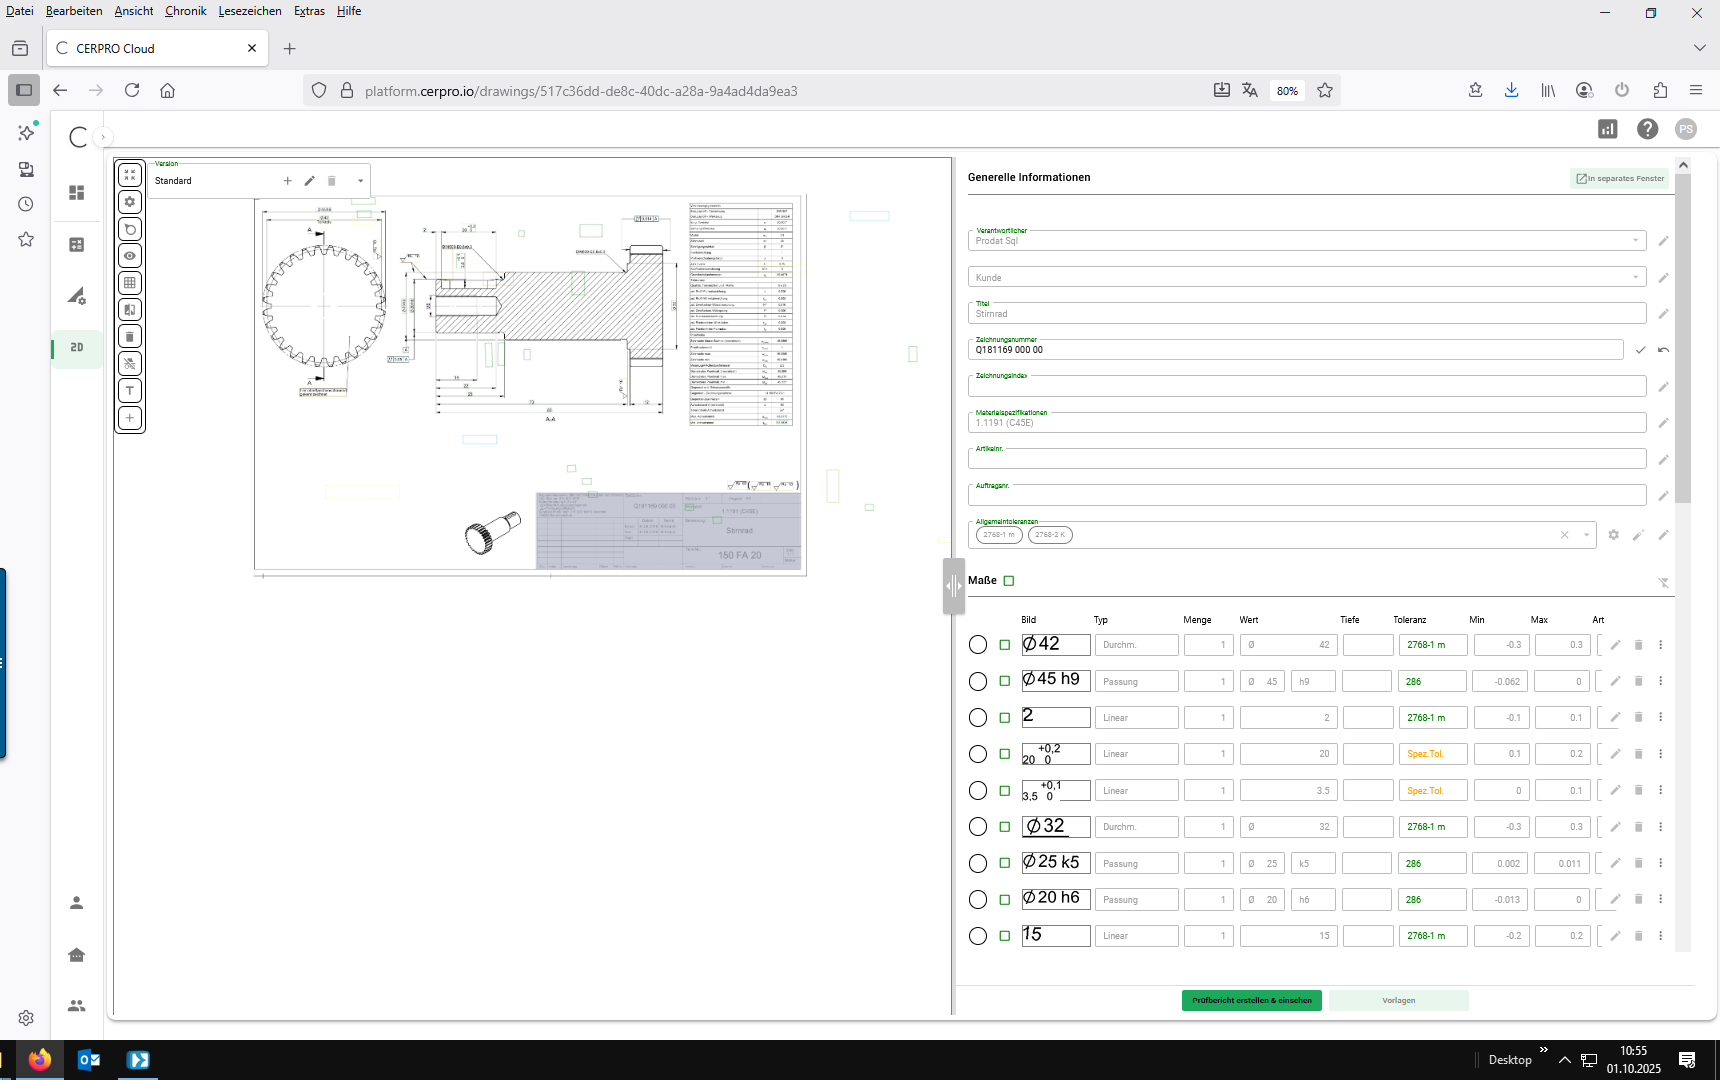Click Prüfbericht erstellen & einsehen button
Viewport: 1720px width, 1080px height.
point(1251,1000)
